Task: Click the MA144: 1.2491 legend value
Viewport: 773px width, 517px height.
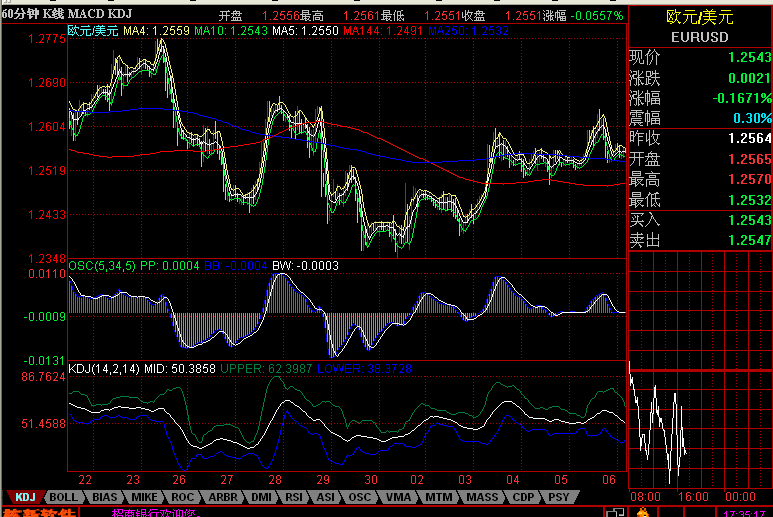Action: click(383, 31)
